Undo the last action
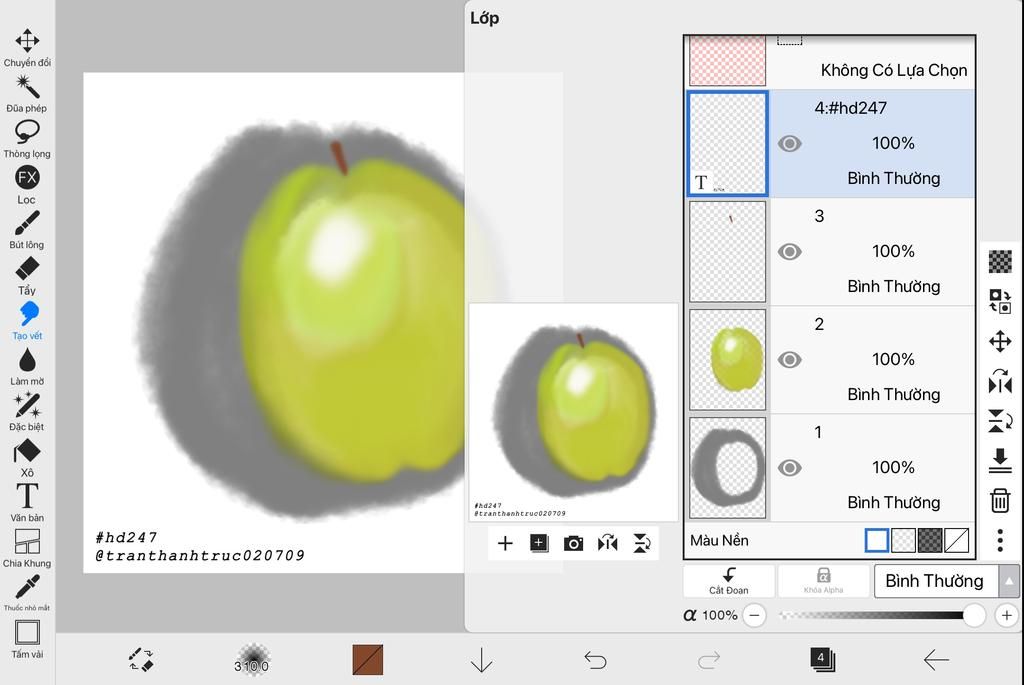 [595, 660]
